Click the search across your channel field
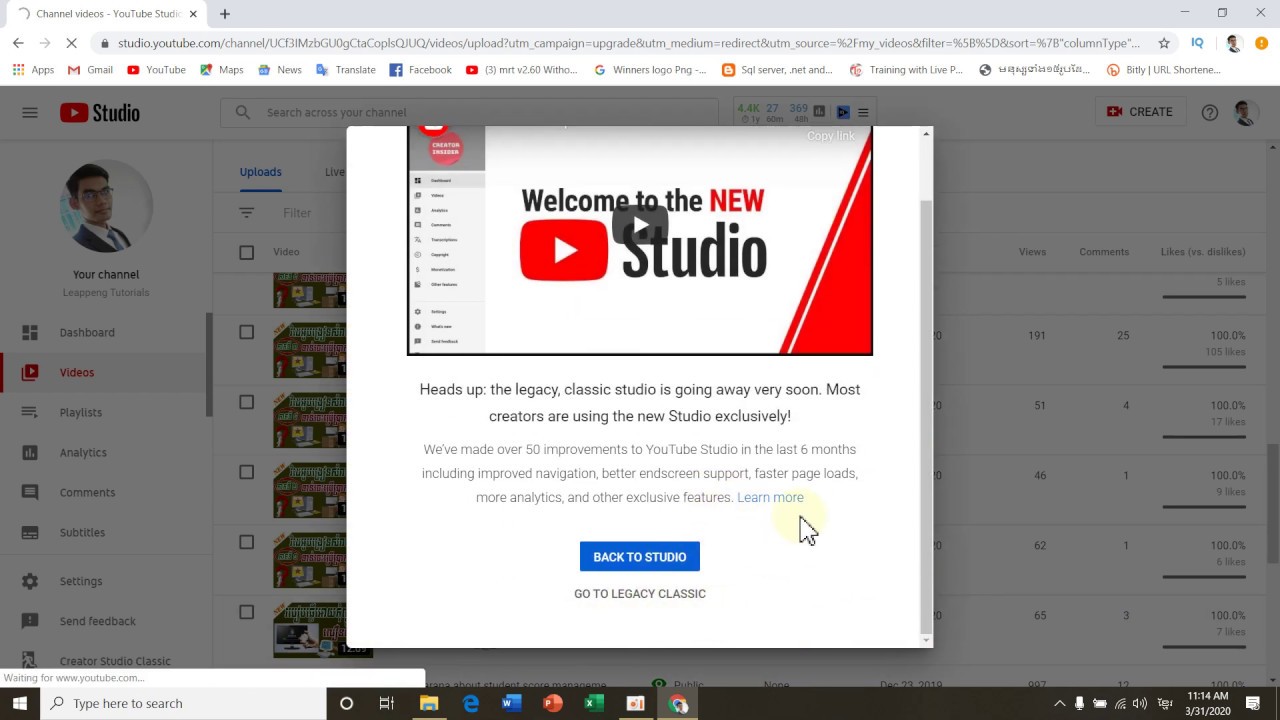The width and height of the screenshot is (1280, 720). coord(470,112)
